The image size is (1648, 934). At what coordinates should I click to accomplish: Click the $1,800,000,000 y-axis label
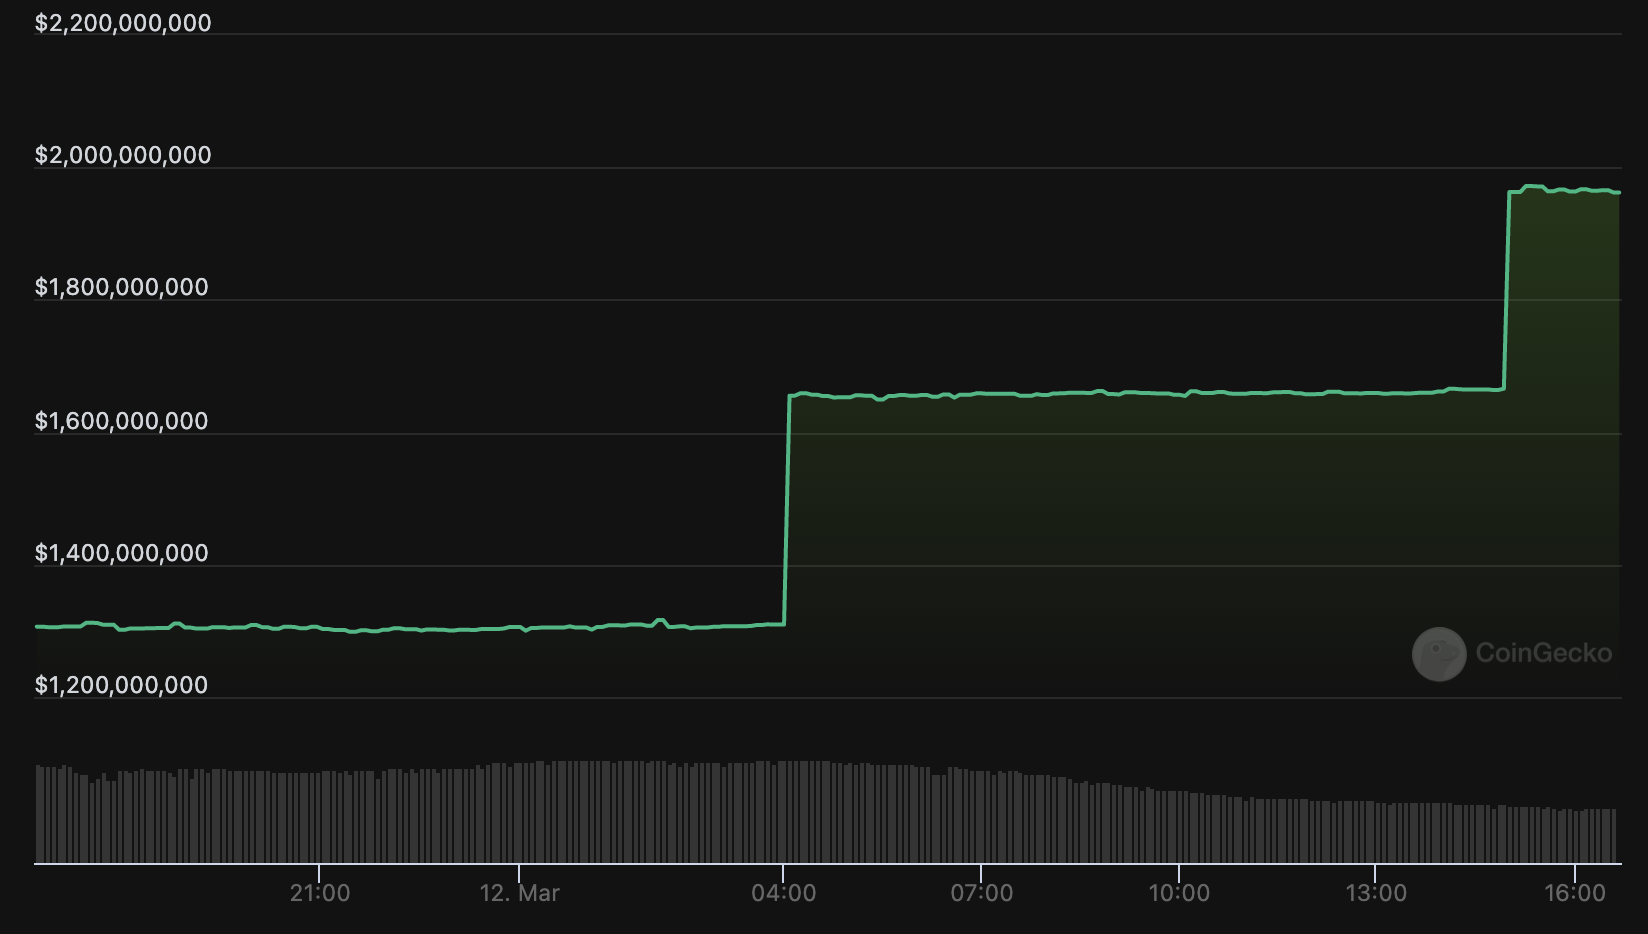[x=122, y=287]
